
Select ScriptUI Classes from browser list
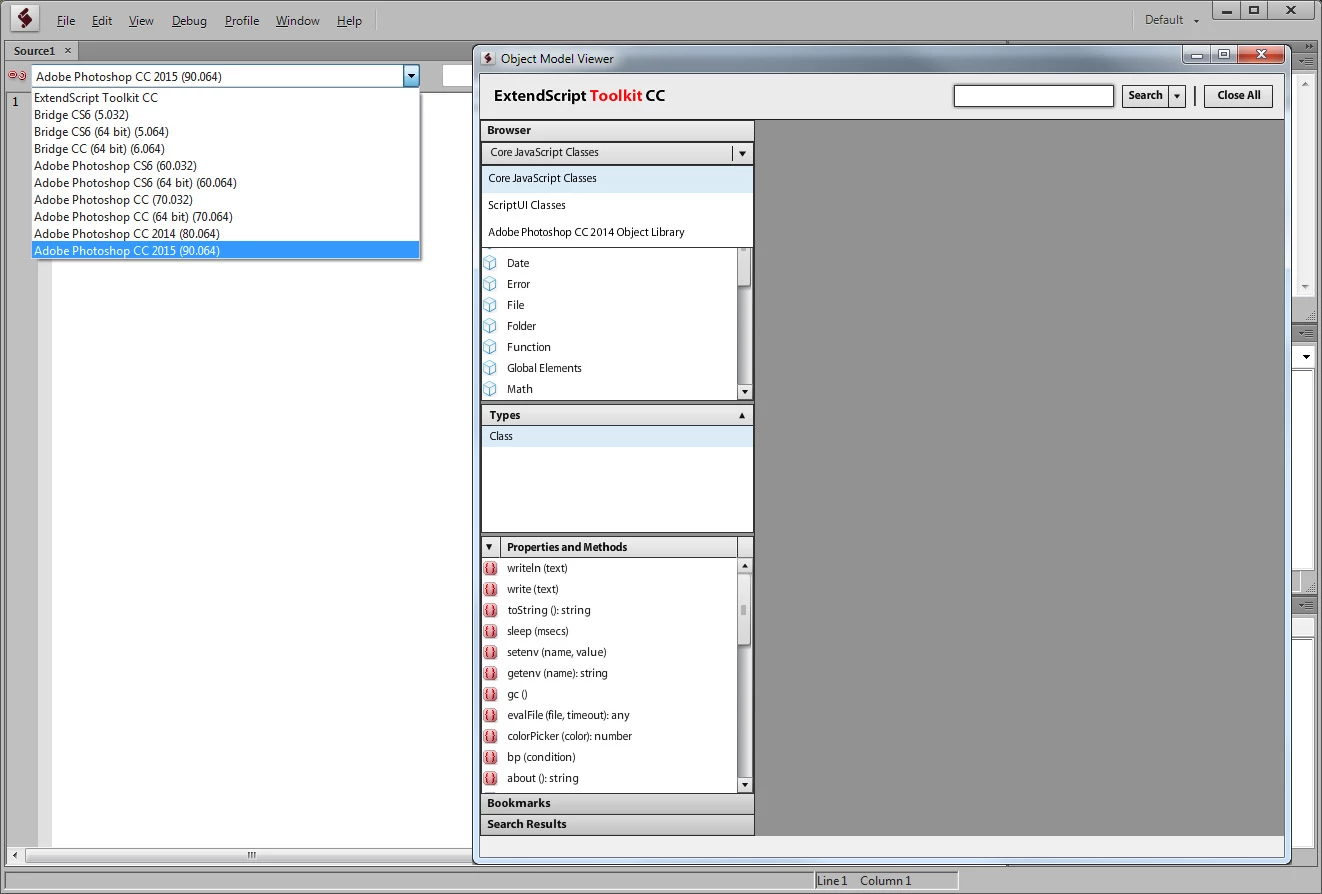[x=617, y=205]
